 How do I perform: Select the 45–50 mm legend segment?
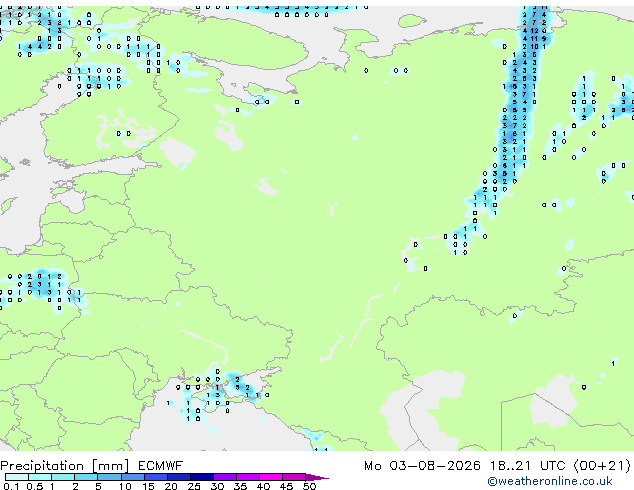(x=294, y=477)
